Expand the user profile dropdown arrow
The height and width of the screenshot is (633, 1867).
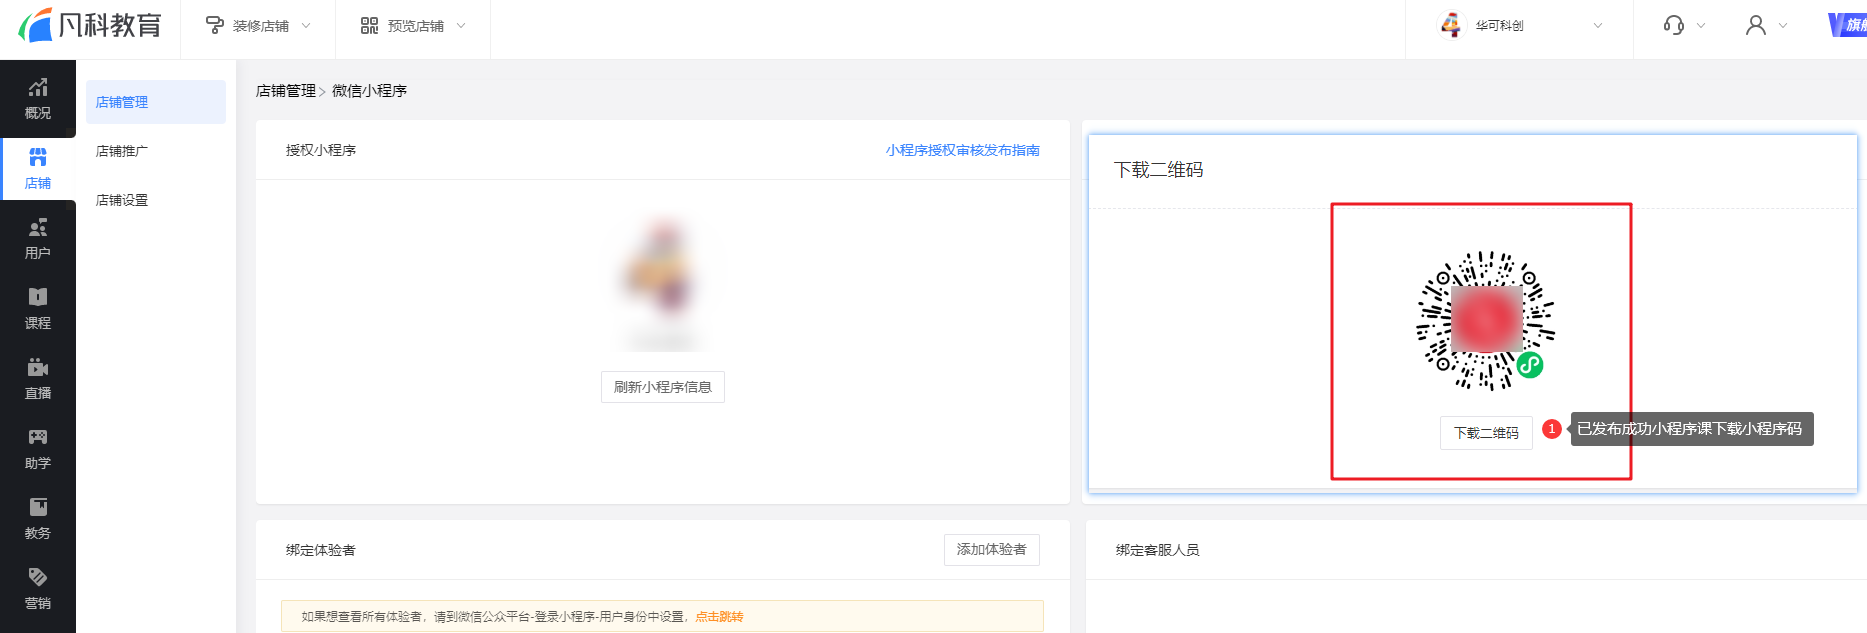(x=1783, y=26)
